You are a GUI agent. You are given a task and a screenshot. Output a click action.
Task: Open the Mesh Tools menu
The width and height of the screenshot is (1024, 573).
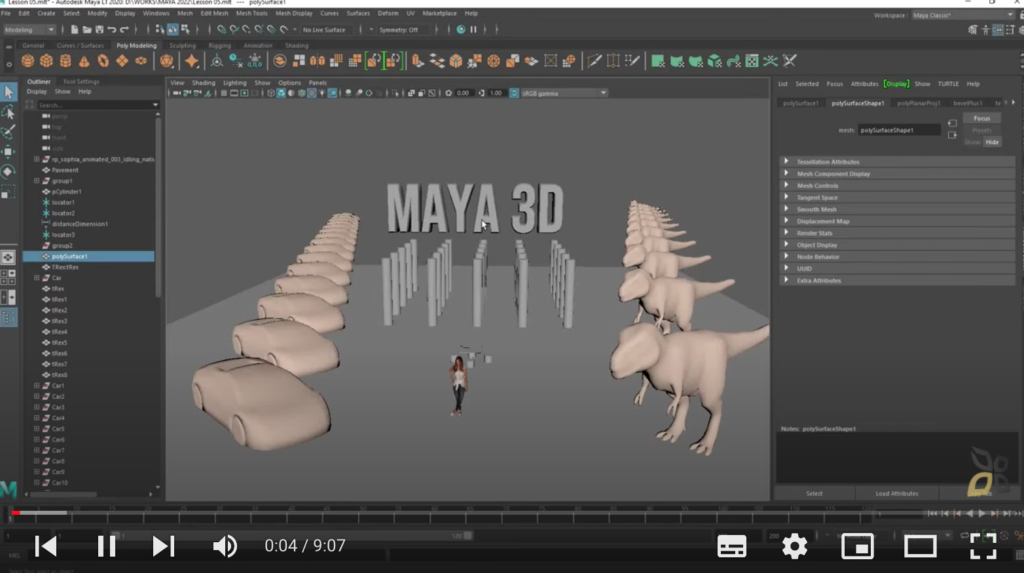(251, 13)
